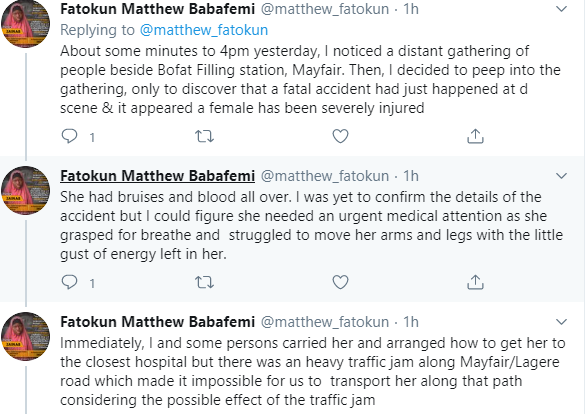Like the tweet about bruises and blood
The image size is (585, 414).
click(340, 282)
